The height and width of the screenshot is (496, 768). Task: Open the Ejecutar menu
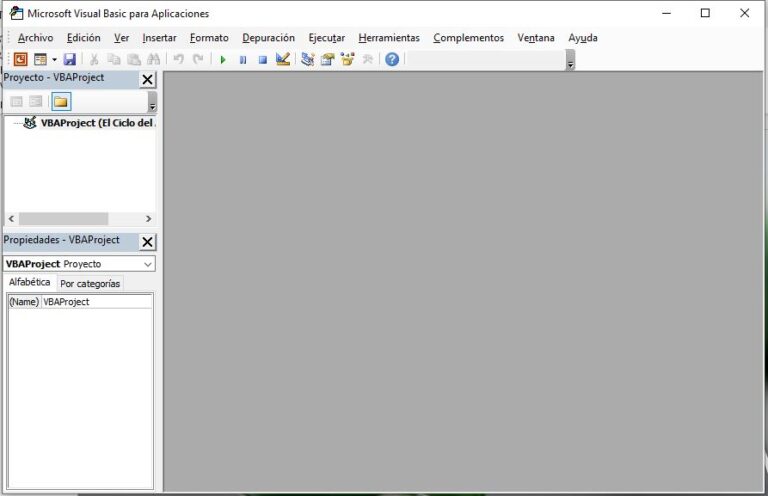point(326,38)
